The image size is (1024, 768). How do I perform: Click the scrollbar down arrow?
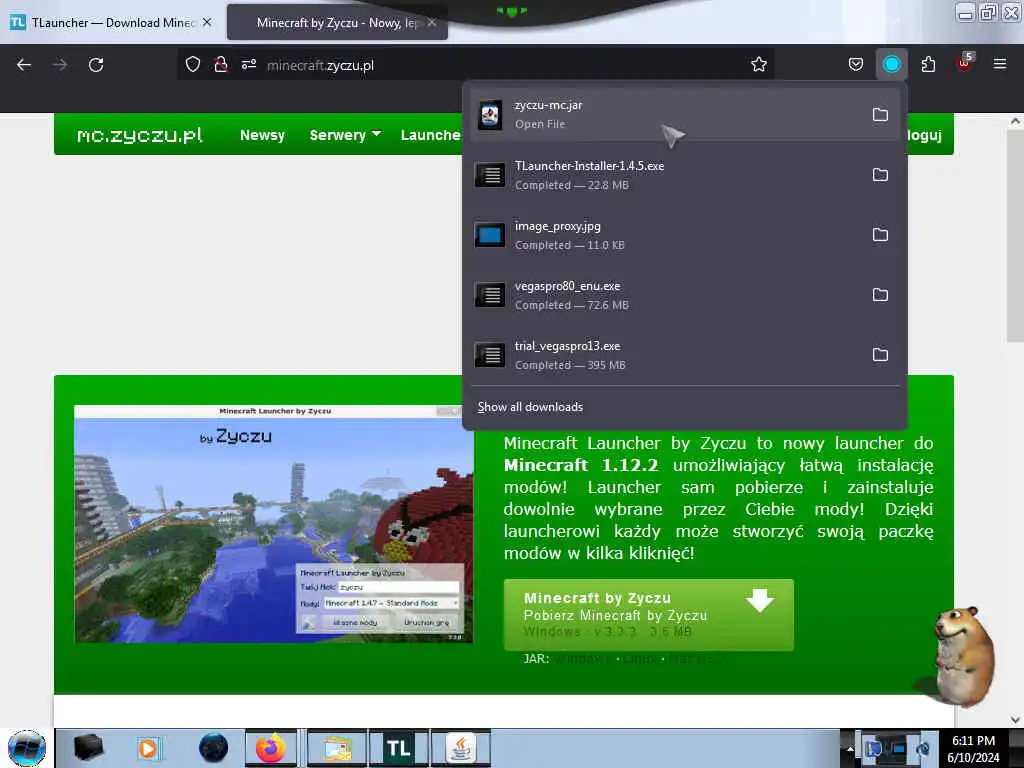coord(1015,720)
